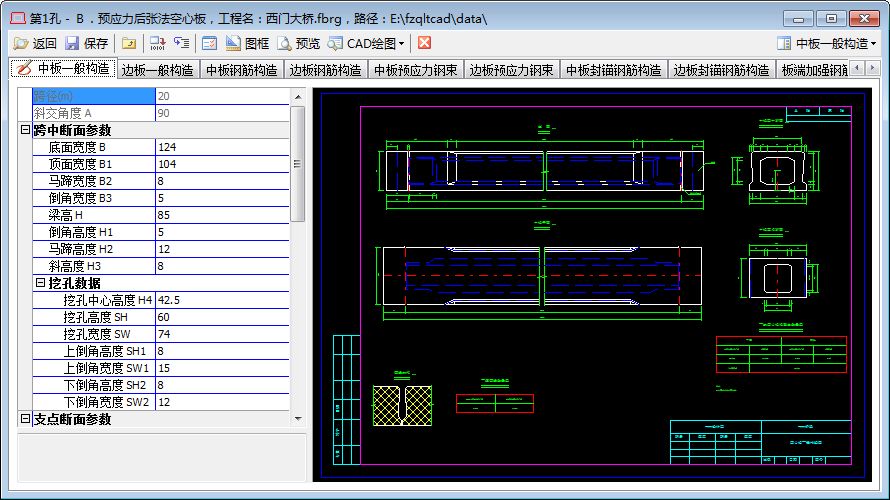Edit the 下倒角高度 SH2 value 8
The image size is (890, 500).
click(222, 385)
